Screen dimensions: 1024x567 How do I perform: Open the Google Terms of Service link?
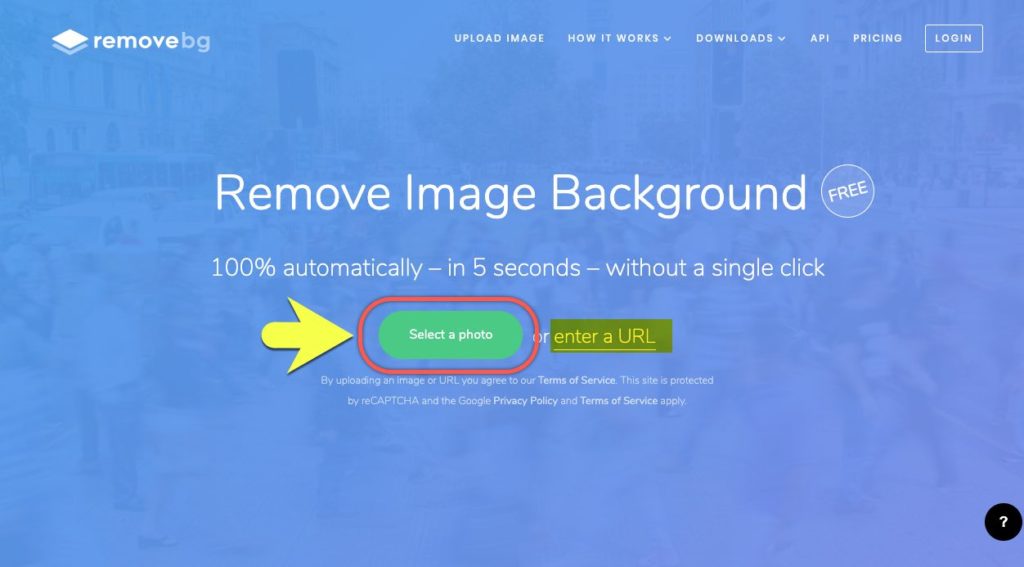point(618,401)
